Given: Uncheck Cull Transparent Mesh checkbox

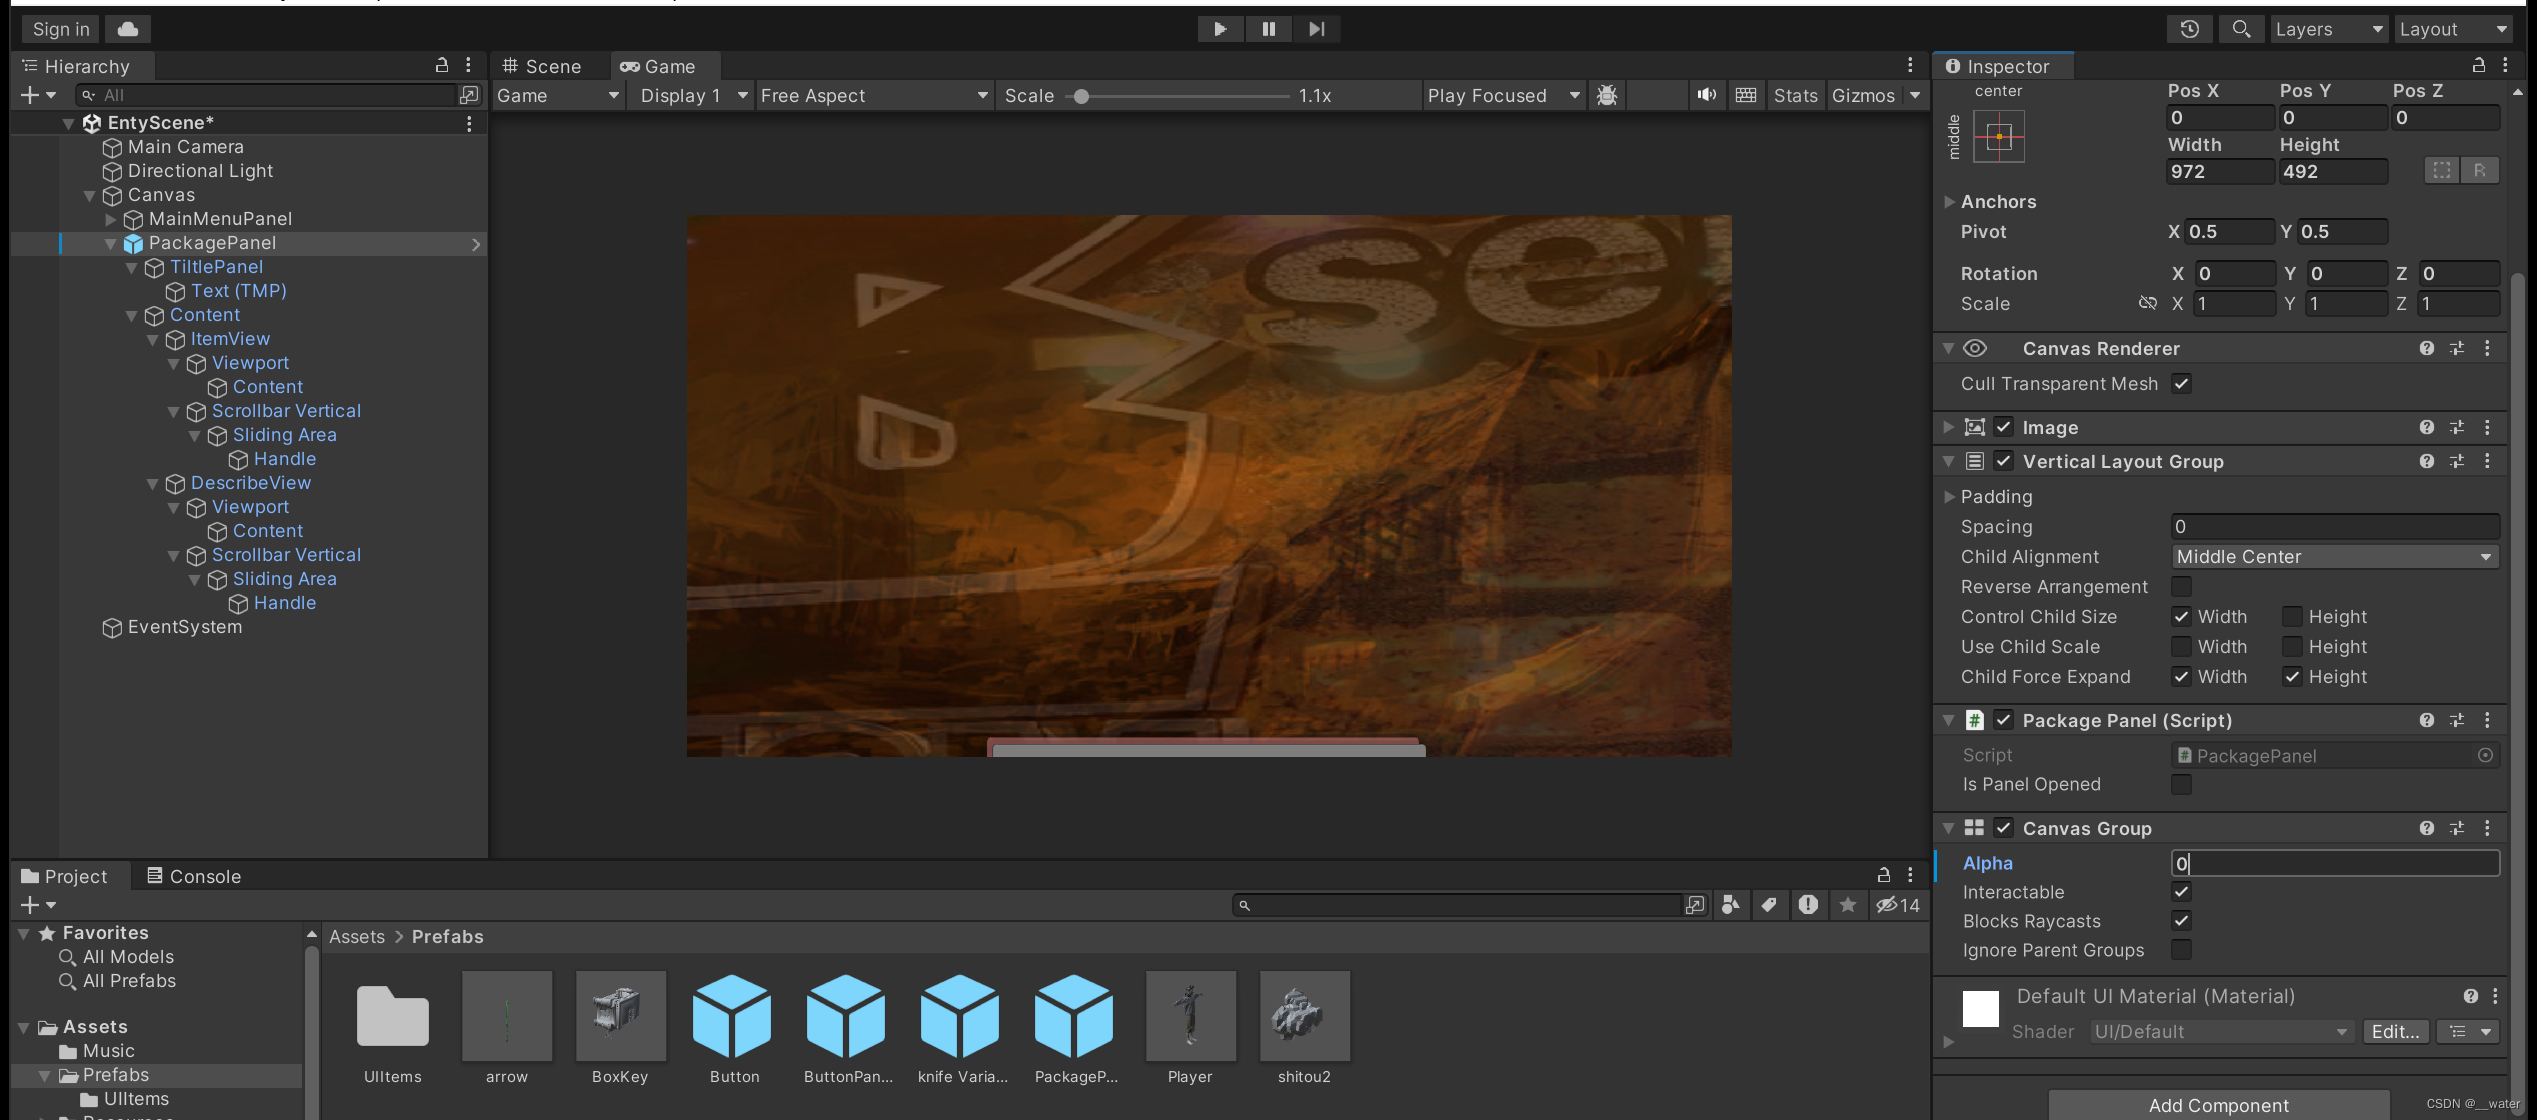Looking at the screenshot, I should coord(2181,384).
